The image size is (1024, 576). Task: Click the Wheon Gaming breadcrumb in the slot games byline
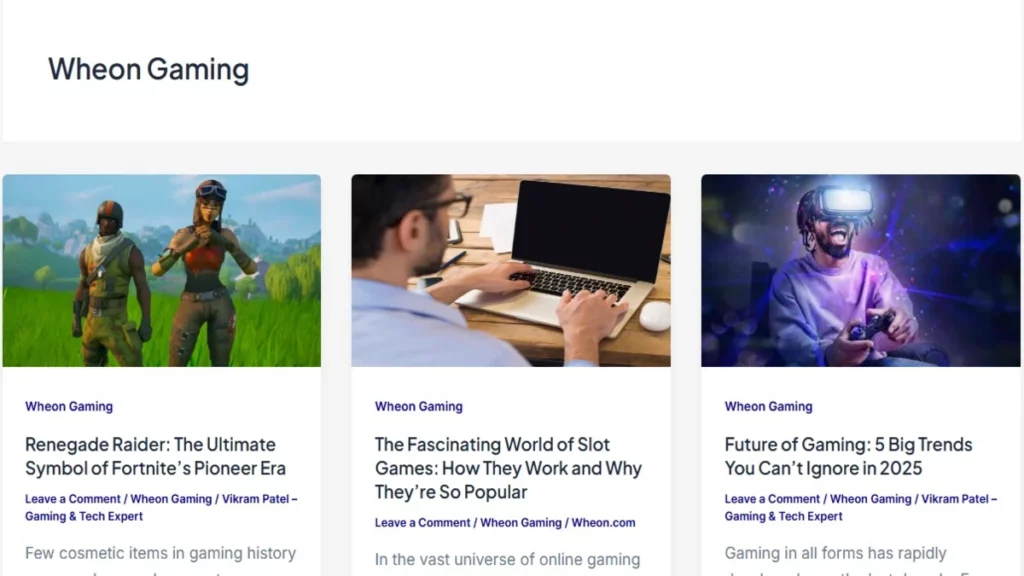pyautogui.click(x=521, y=522)
